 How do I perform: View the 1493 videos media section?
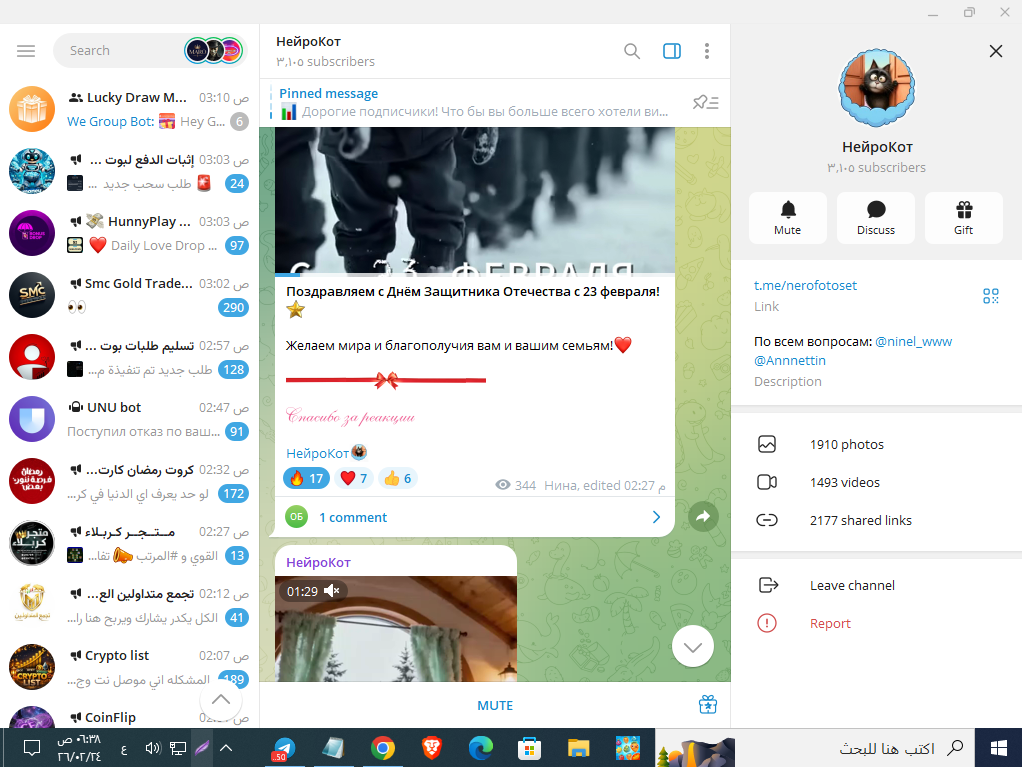click(x=876, y=482)
